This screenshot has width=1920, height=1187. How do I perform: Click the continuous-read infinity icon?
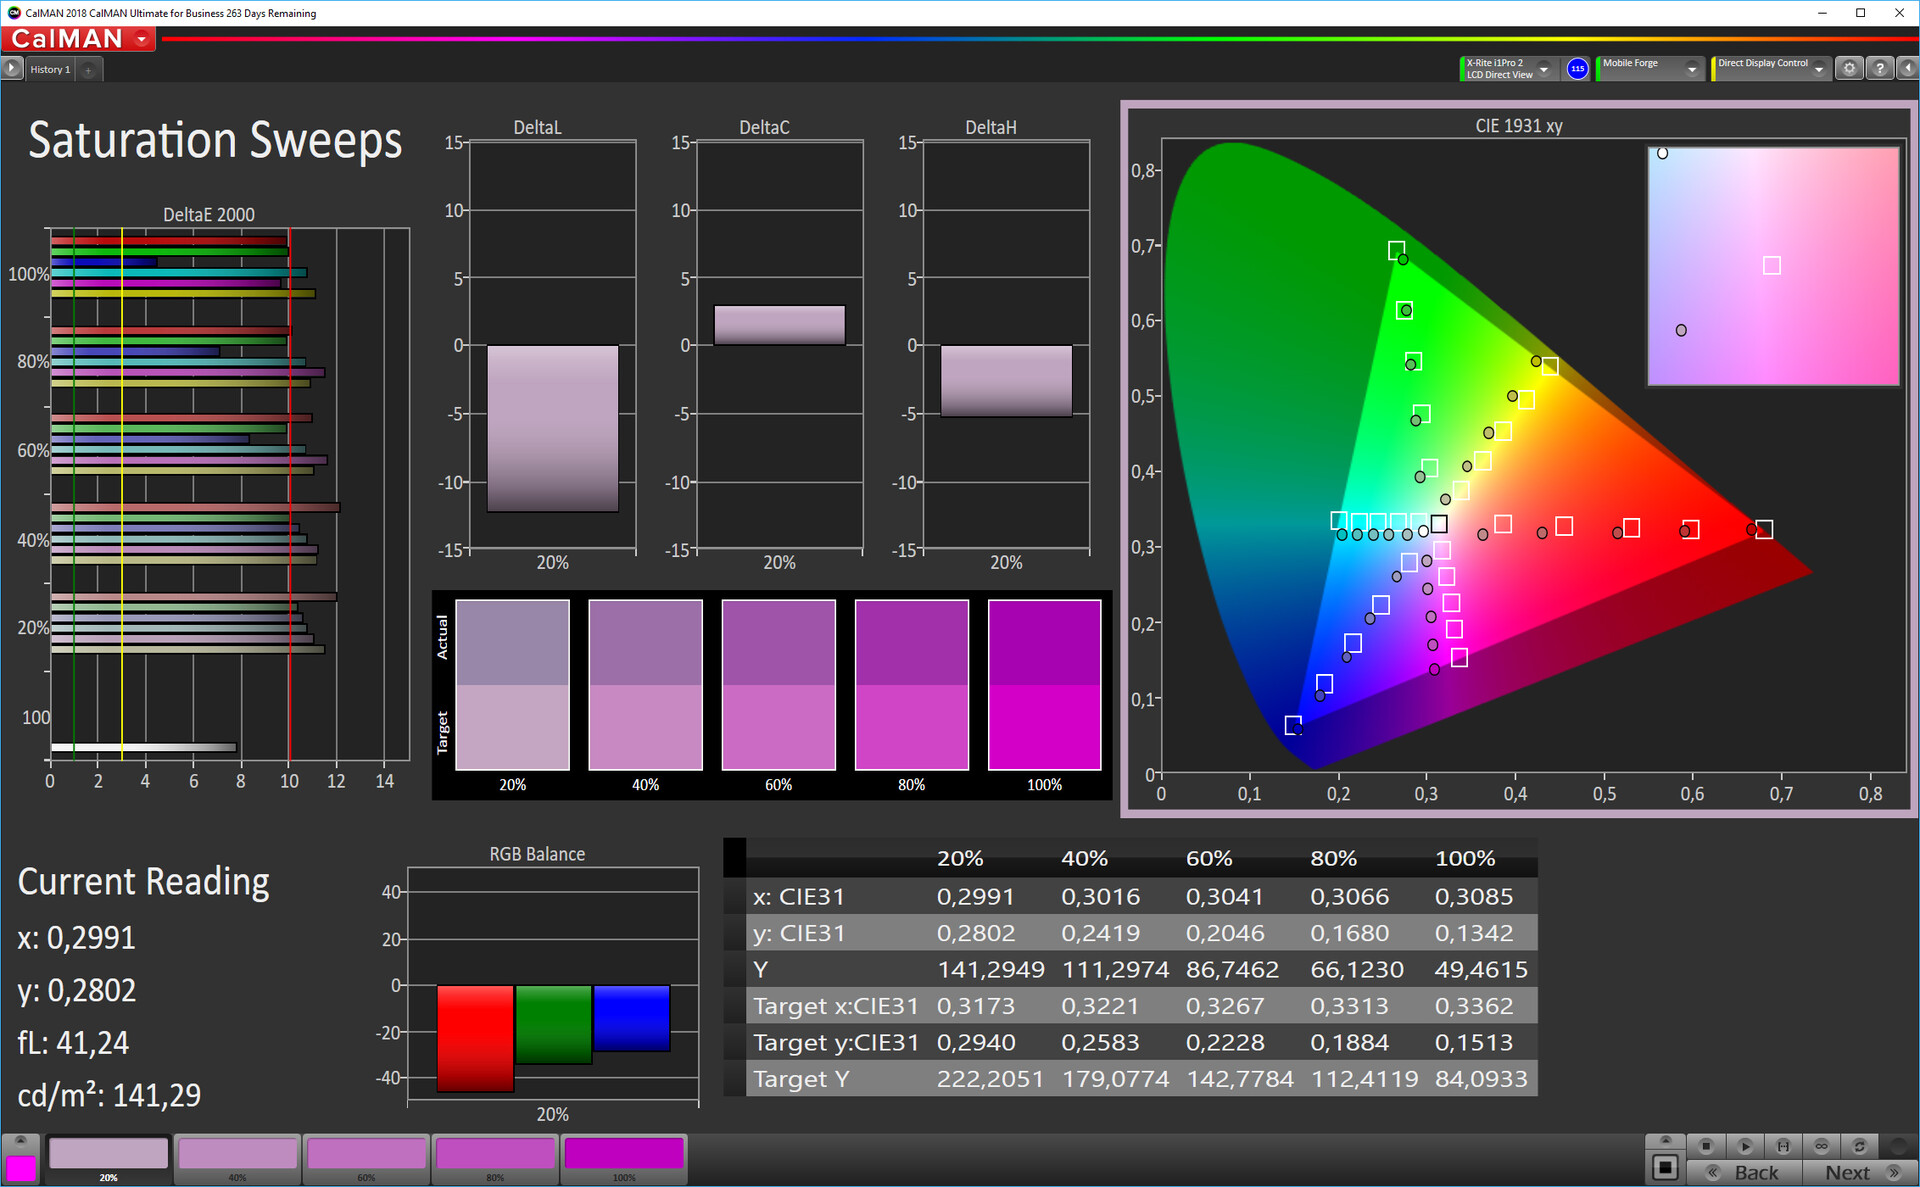[x=1821, y=1146]
